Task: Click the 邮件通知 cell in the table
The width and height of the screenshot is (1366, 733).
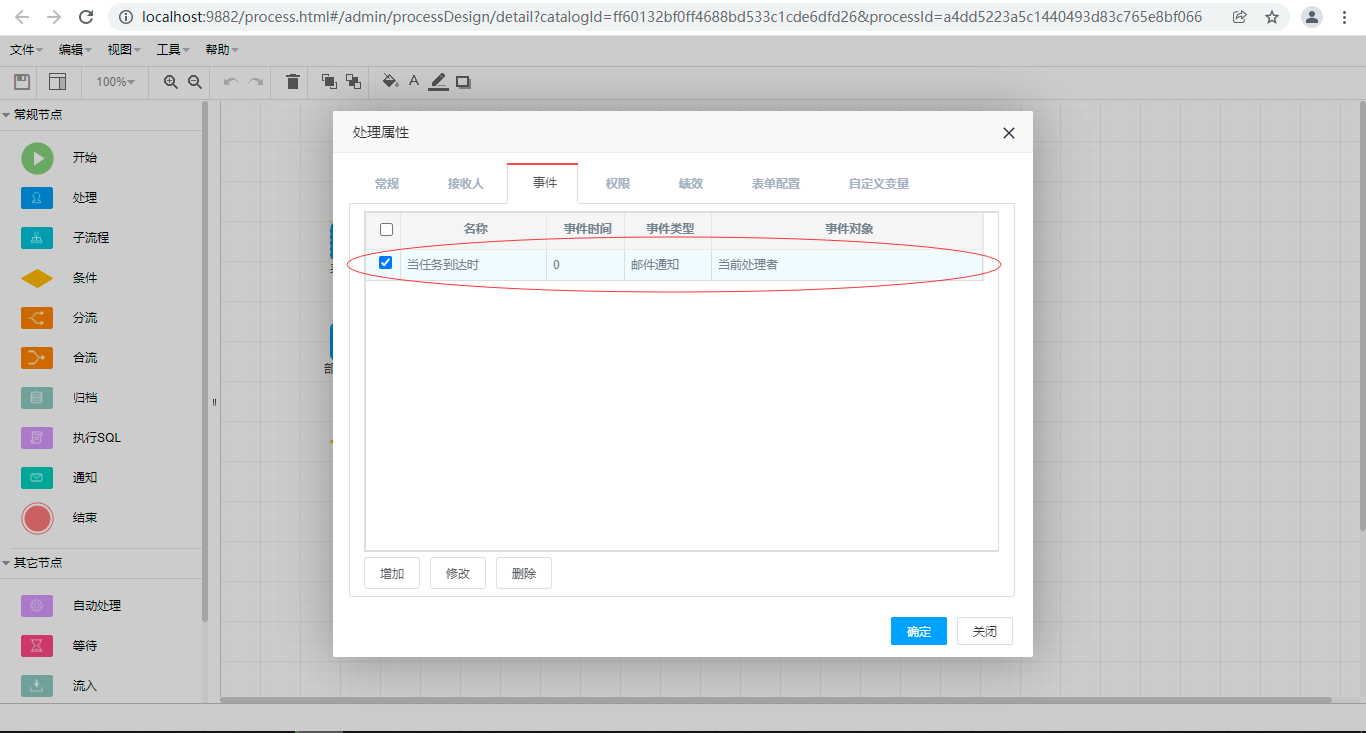Action: point(668,265)
